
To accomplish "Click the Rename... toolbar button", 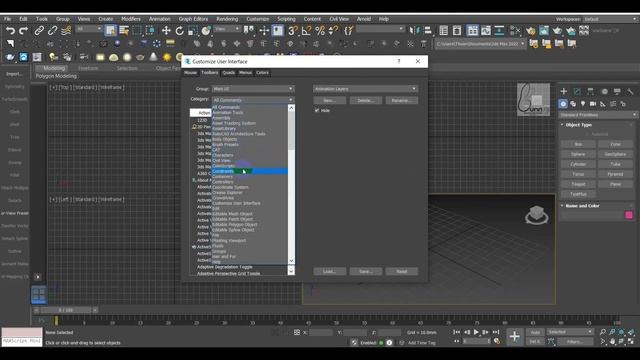I will pyautogui.click(x=402, y=100).
